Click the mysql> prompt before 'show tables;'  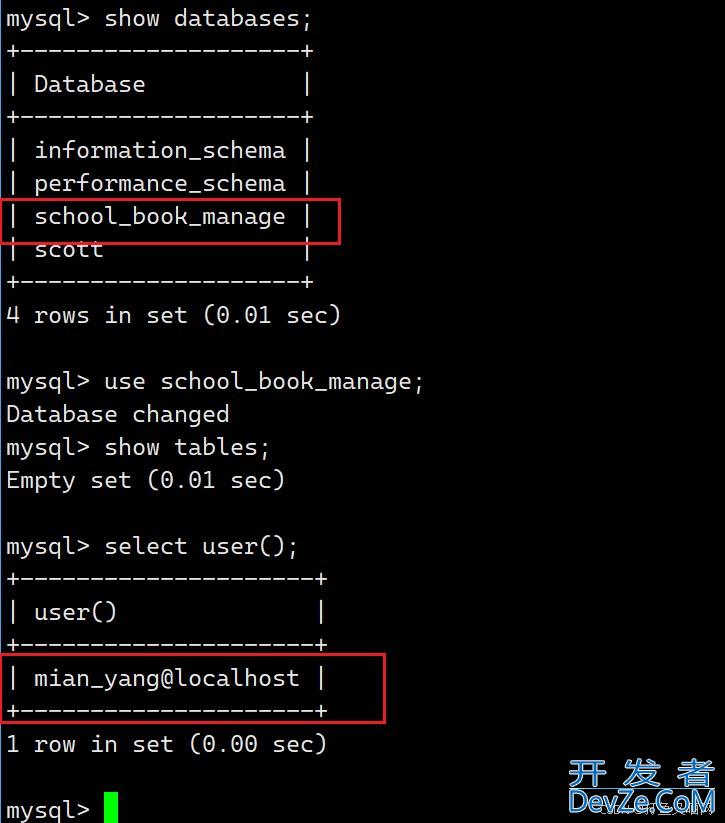(x=47, y=448)
